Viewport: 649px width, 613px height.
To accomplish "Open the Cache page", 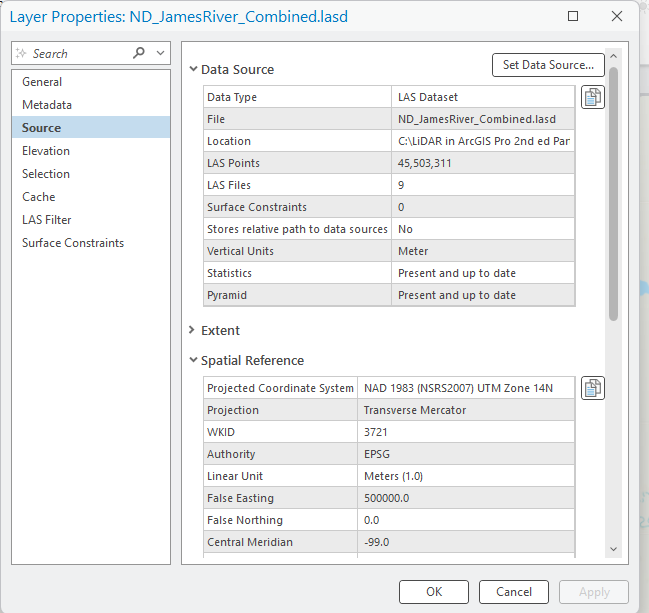I will coord(91,197).
